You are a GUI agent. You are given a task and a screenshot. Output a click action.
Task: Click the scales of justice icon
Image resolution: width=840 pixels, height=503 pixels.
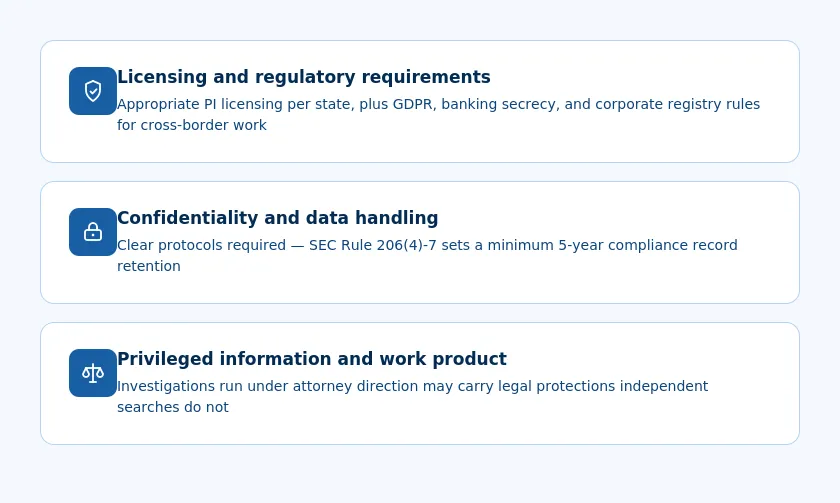[x=93, y=373]
